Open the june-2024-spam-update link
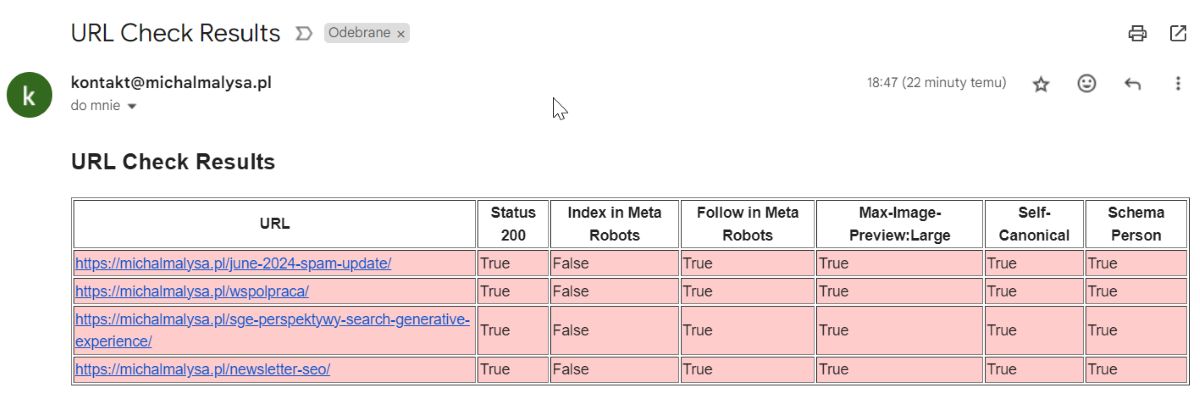 tap(233, 263)
